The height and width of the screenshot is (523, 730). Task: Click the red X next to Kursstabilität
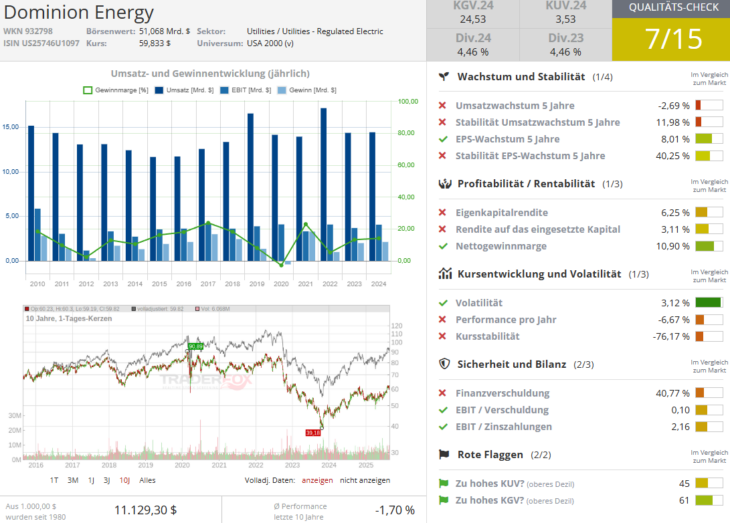[443, 337]
